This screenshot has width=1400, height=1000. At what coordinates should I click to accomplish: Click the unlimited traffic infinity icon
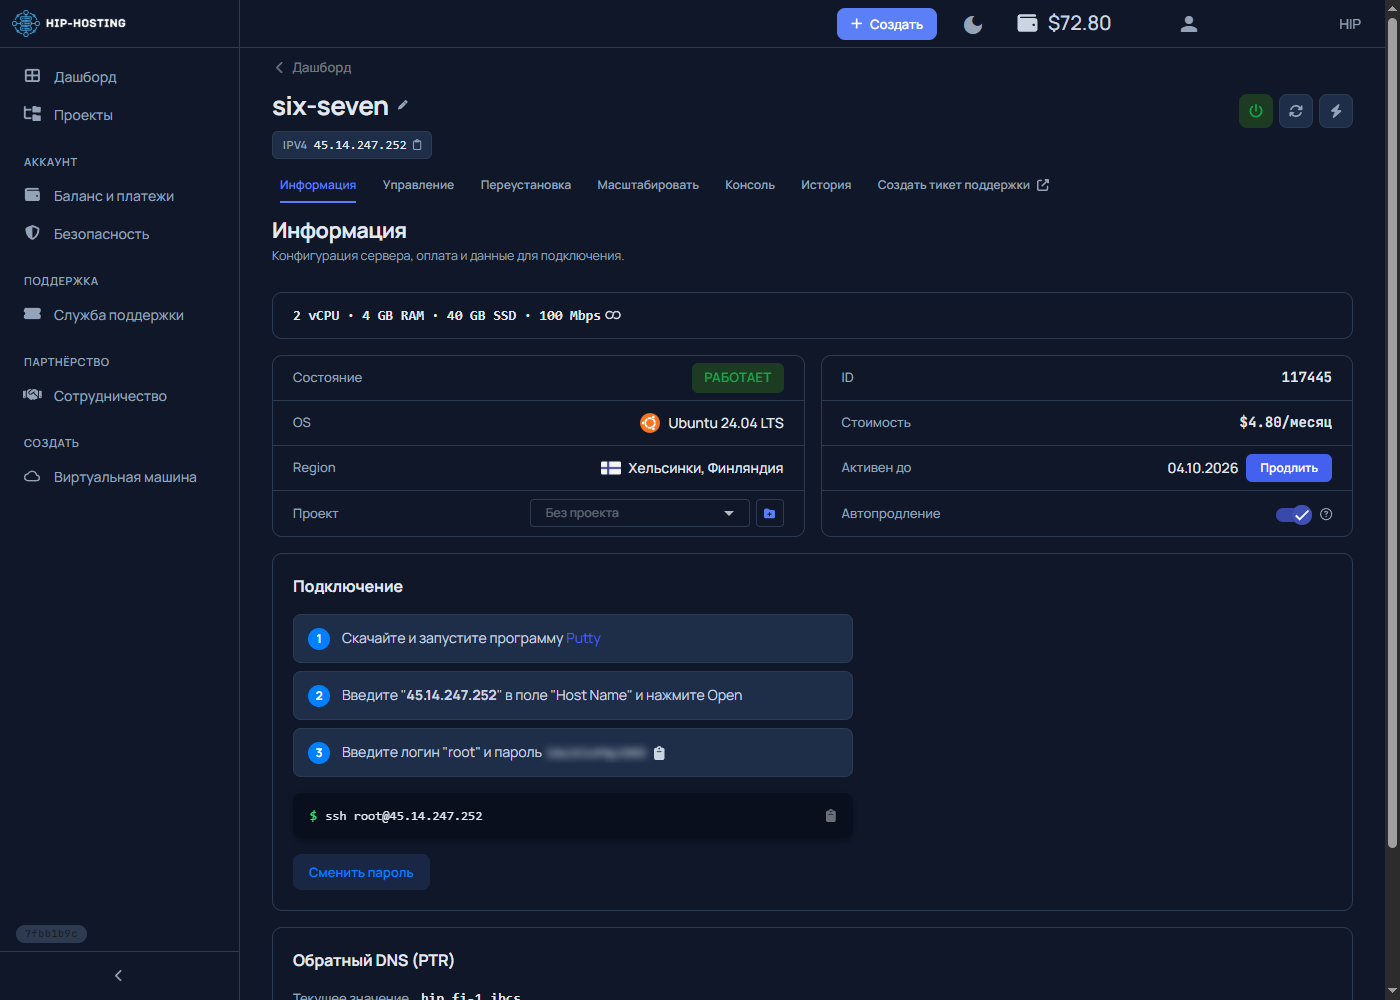click(613, 315)
